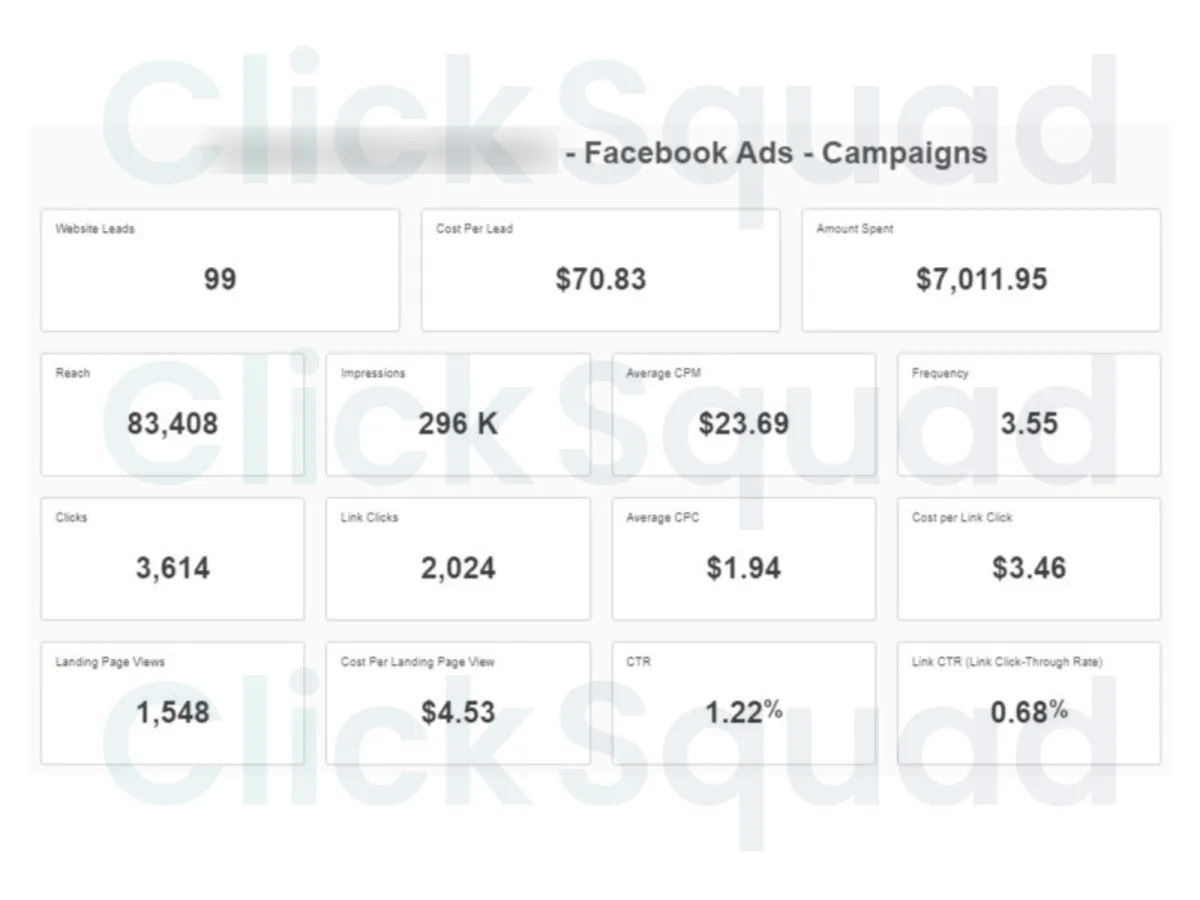Open the Reach 83,408 widget
This screenshot has width=1200, height=900.
pyautogui.click(x=172, y=415)
